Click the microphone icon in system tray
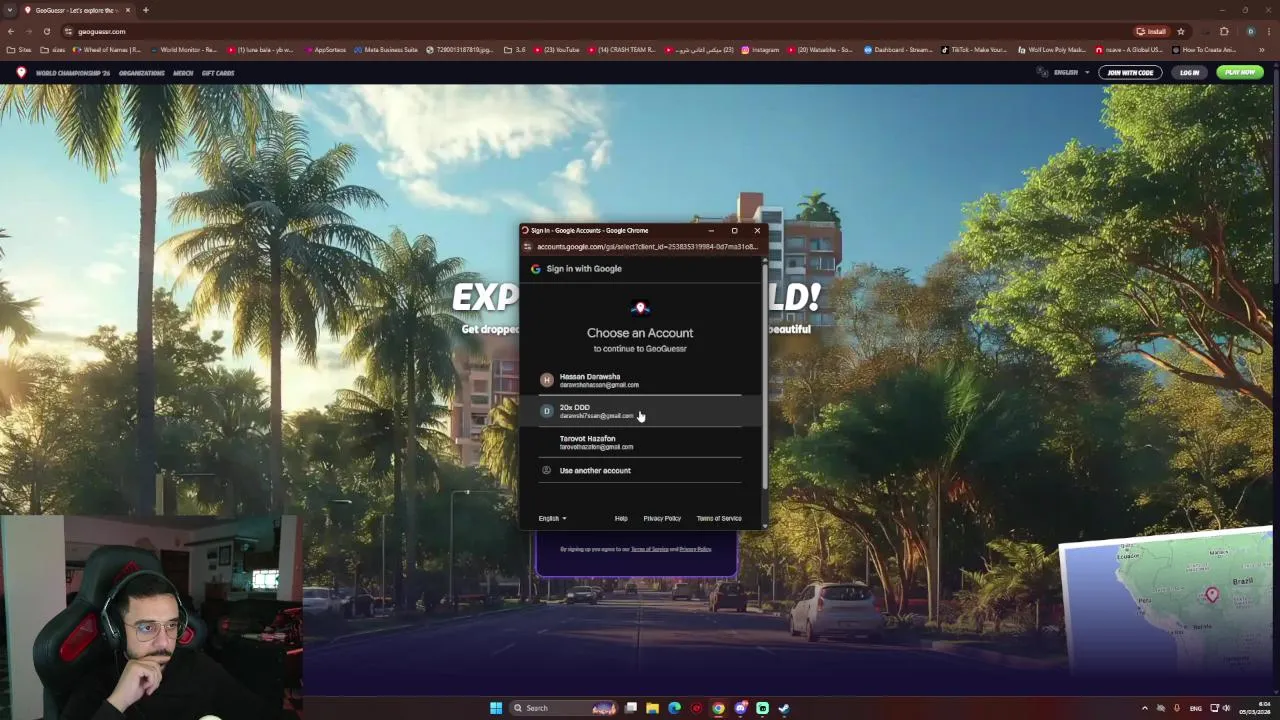The width and height of the screenshot is (1280, 720). pyautogui.click(x=1177, y=708)
